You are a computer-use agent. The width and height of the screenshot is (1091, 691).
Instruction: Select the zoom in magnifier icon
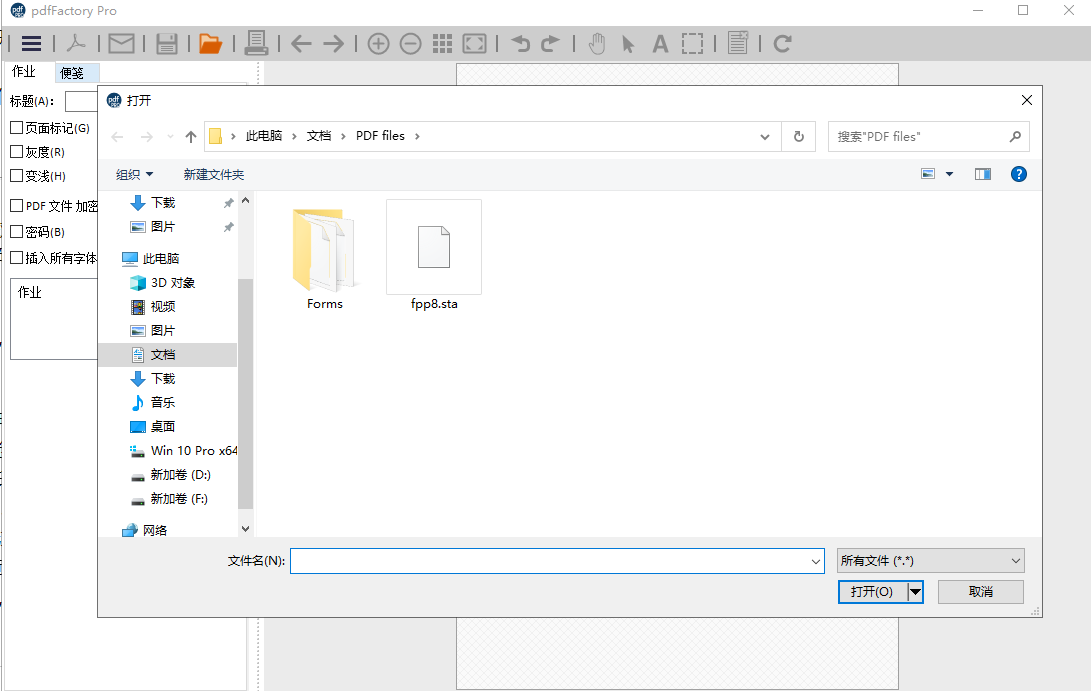378,43
